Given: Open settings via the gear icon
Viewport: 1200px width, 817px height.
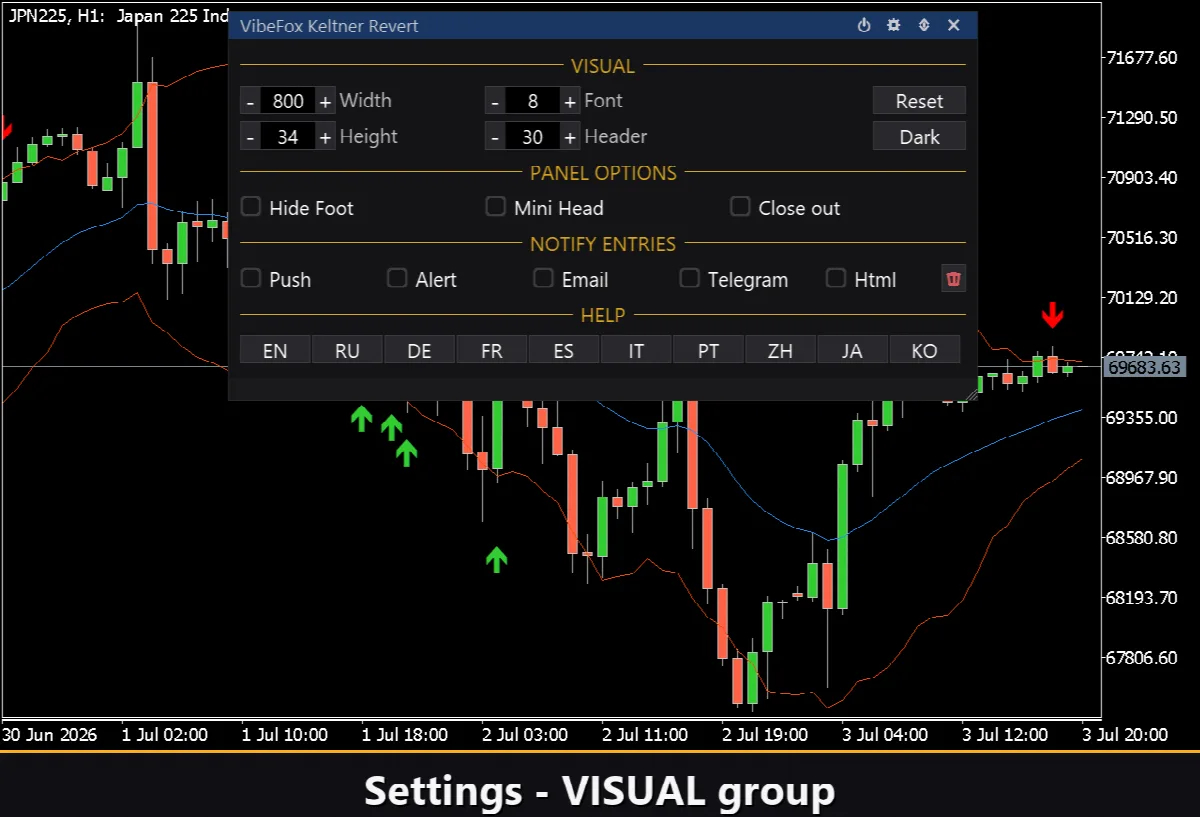Looking at the screenshot, I should click(894, 26).
